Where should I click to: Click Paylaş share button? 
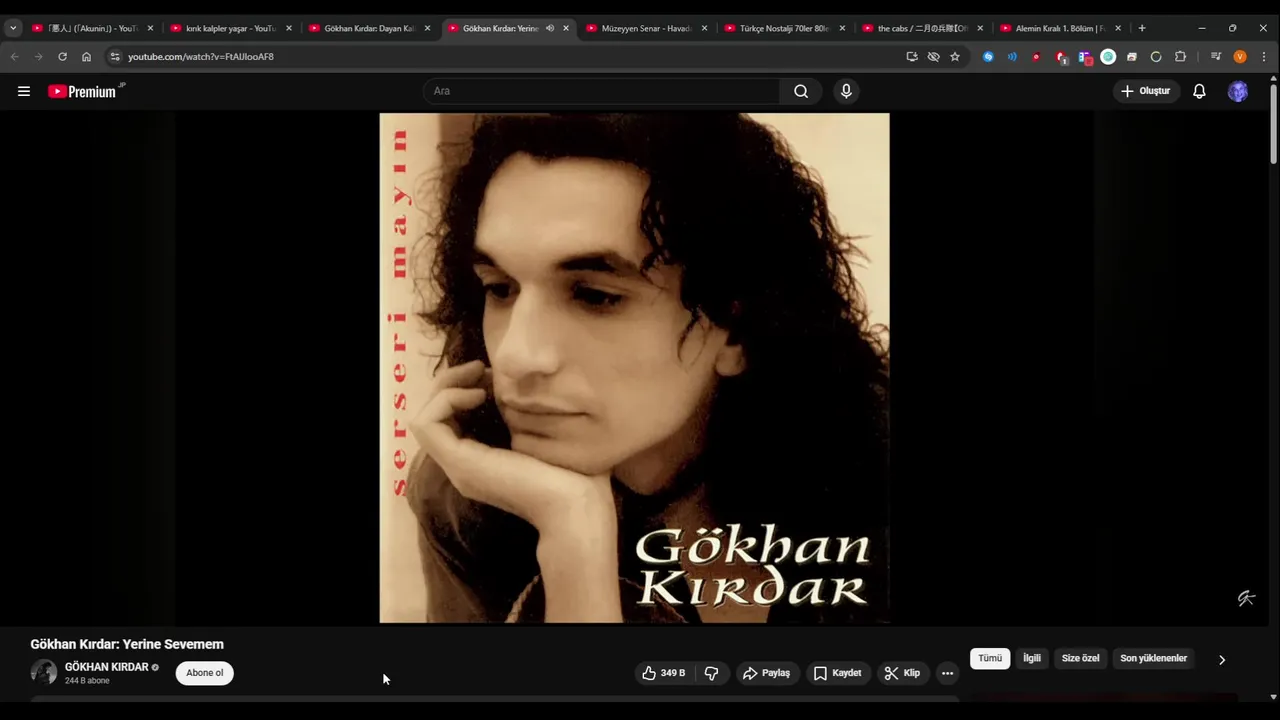pyautogui.click(x=766, y=673)
